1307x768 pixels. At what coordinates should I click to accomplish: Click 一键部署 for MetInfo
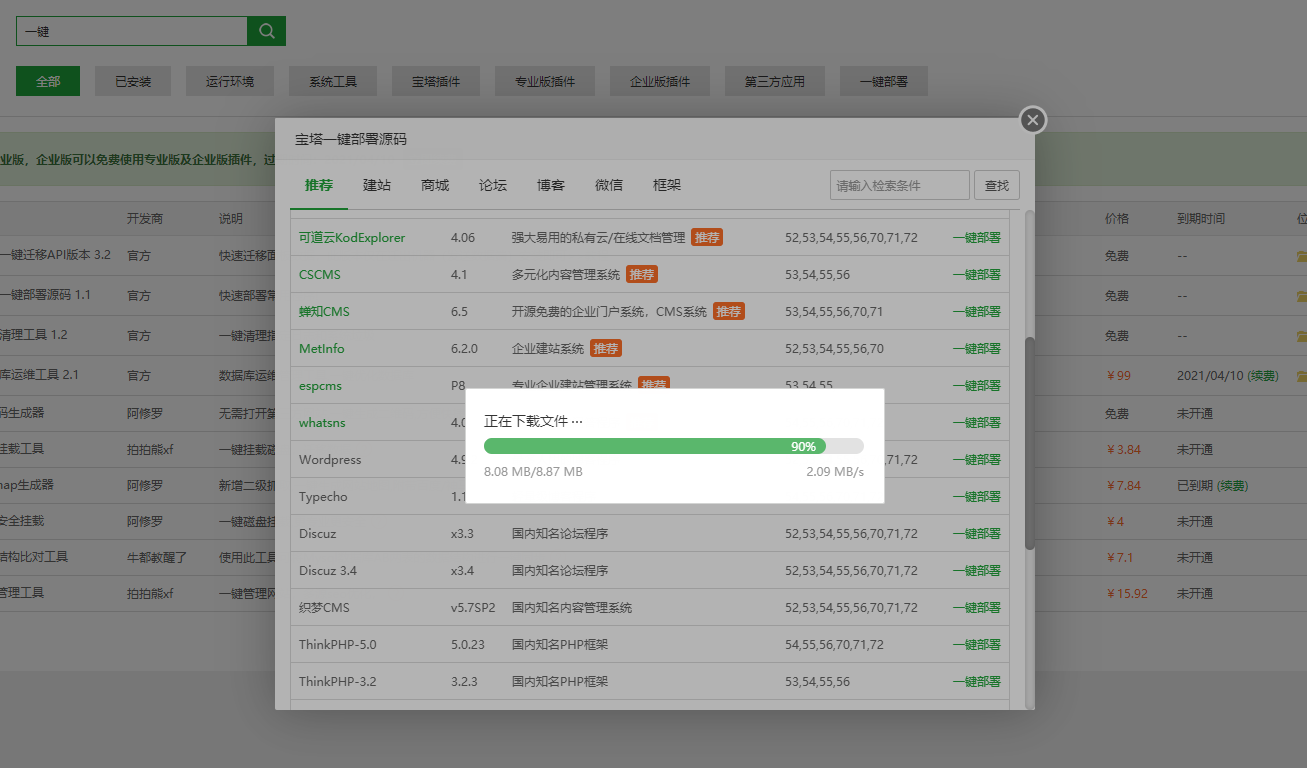(976, 349)
